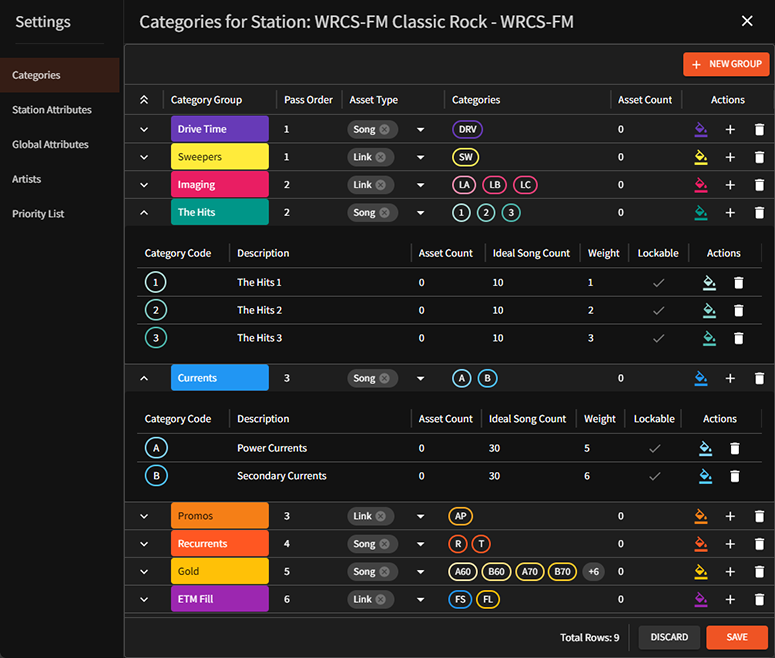Delete The Hits 1 category row
The width and height of the screenshot is (775, 658).
[x=738, y=283]
